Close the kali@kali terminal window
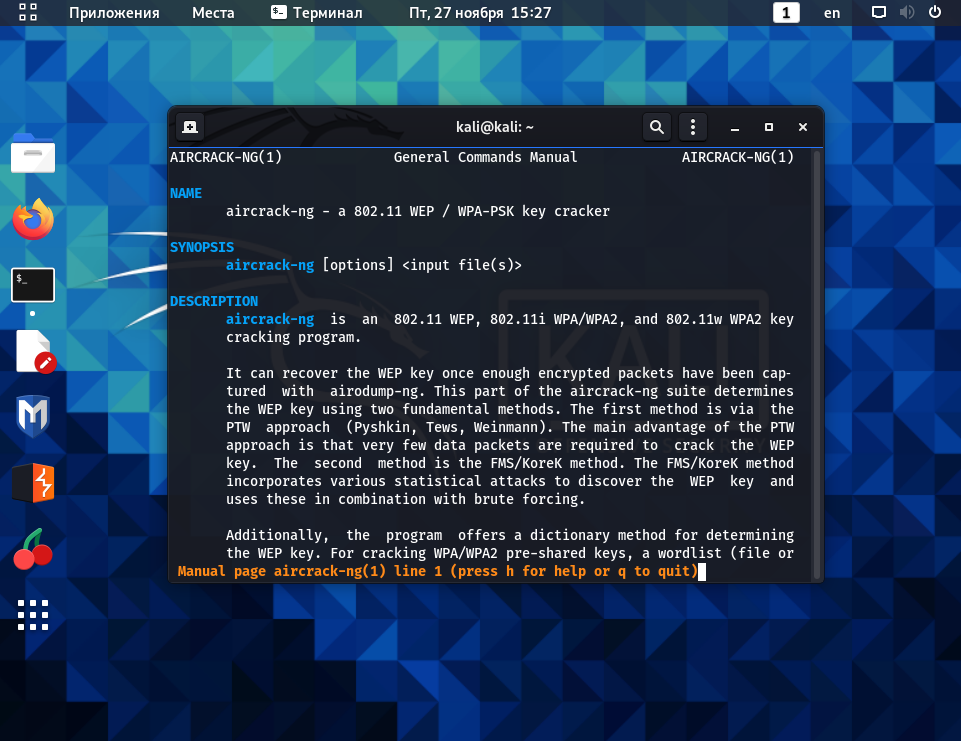This screenshot has width=961, height=741. click(803, 127)
